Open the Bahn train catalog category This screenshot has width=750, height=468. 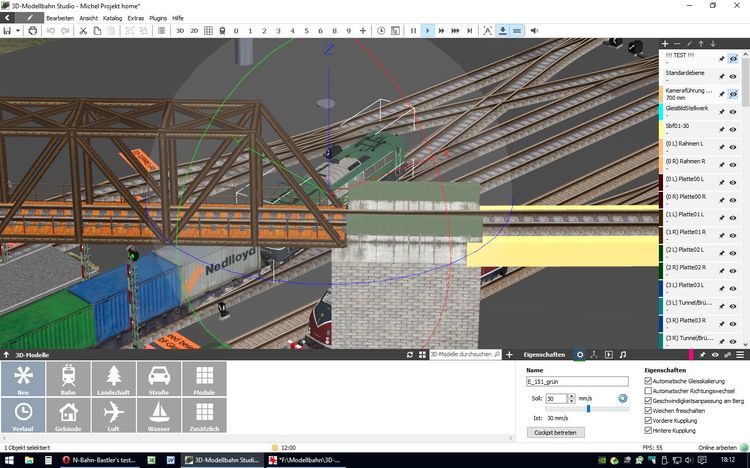point(68,380)
